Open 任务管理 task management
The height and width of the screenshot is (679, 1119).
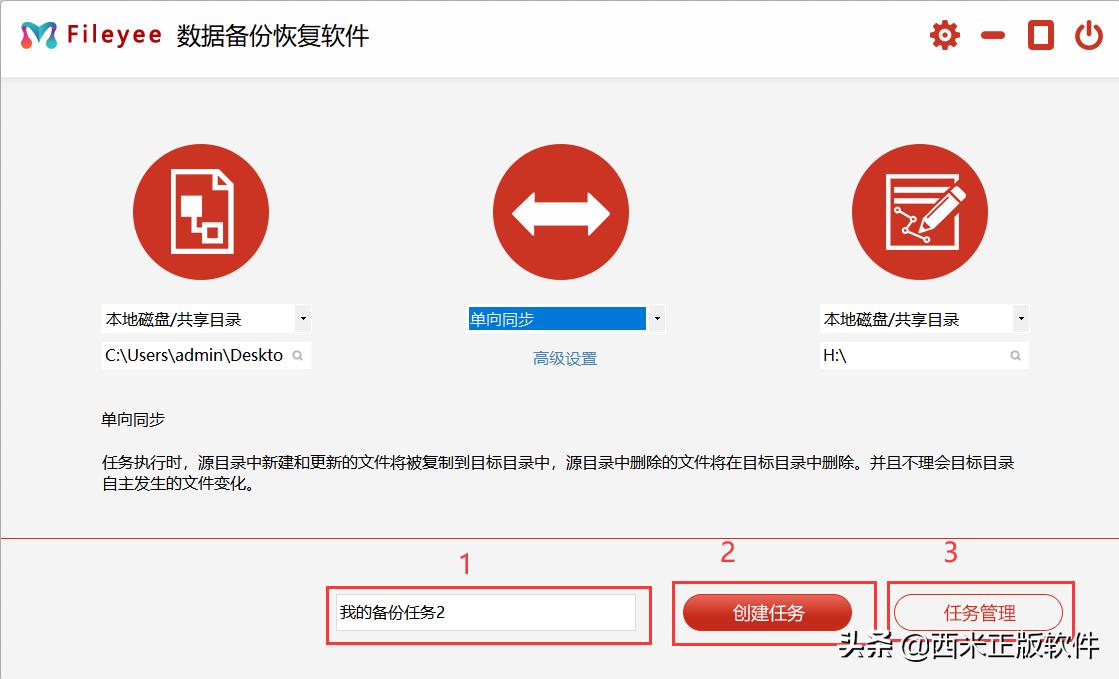point(980,613)
